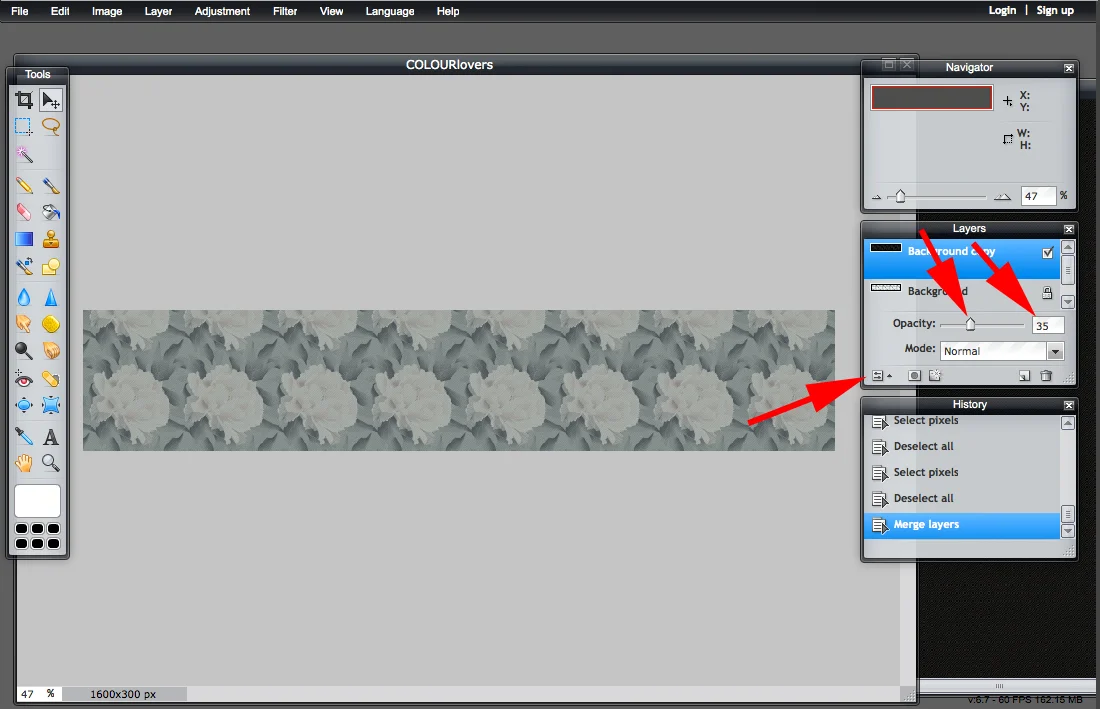Image resolution: width=1100 pixels, height=709 pixels.
Task: Select the Clone Stamp tool
Action: tap(51, 239)
